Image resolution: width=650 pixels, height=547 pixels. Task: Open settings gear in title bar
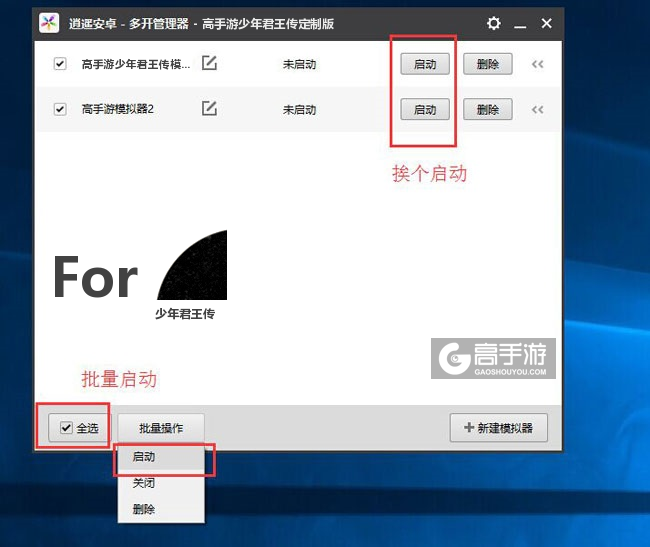[493, 23]
